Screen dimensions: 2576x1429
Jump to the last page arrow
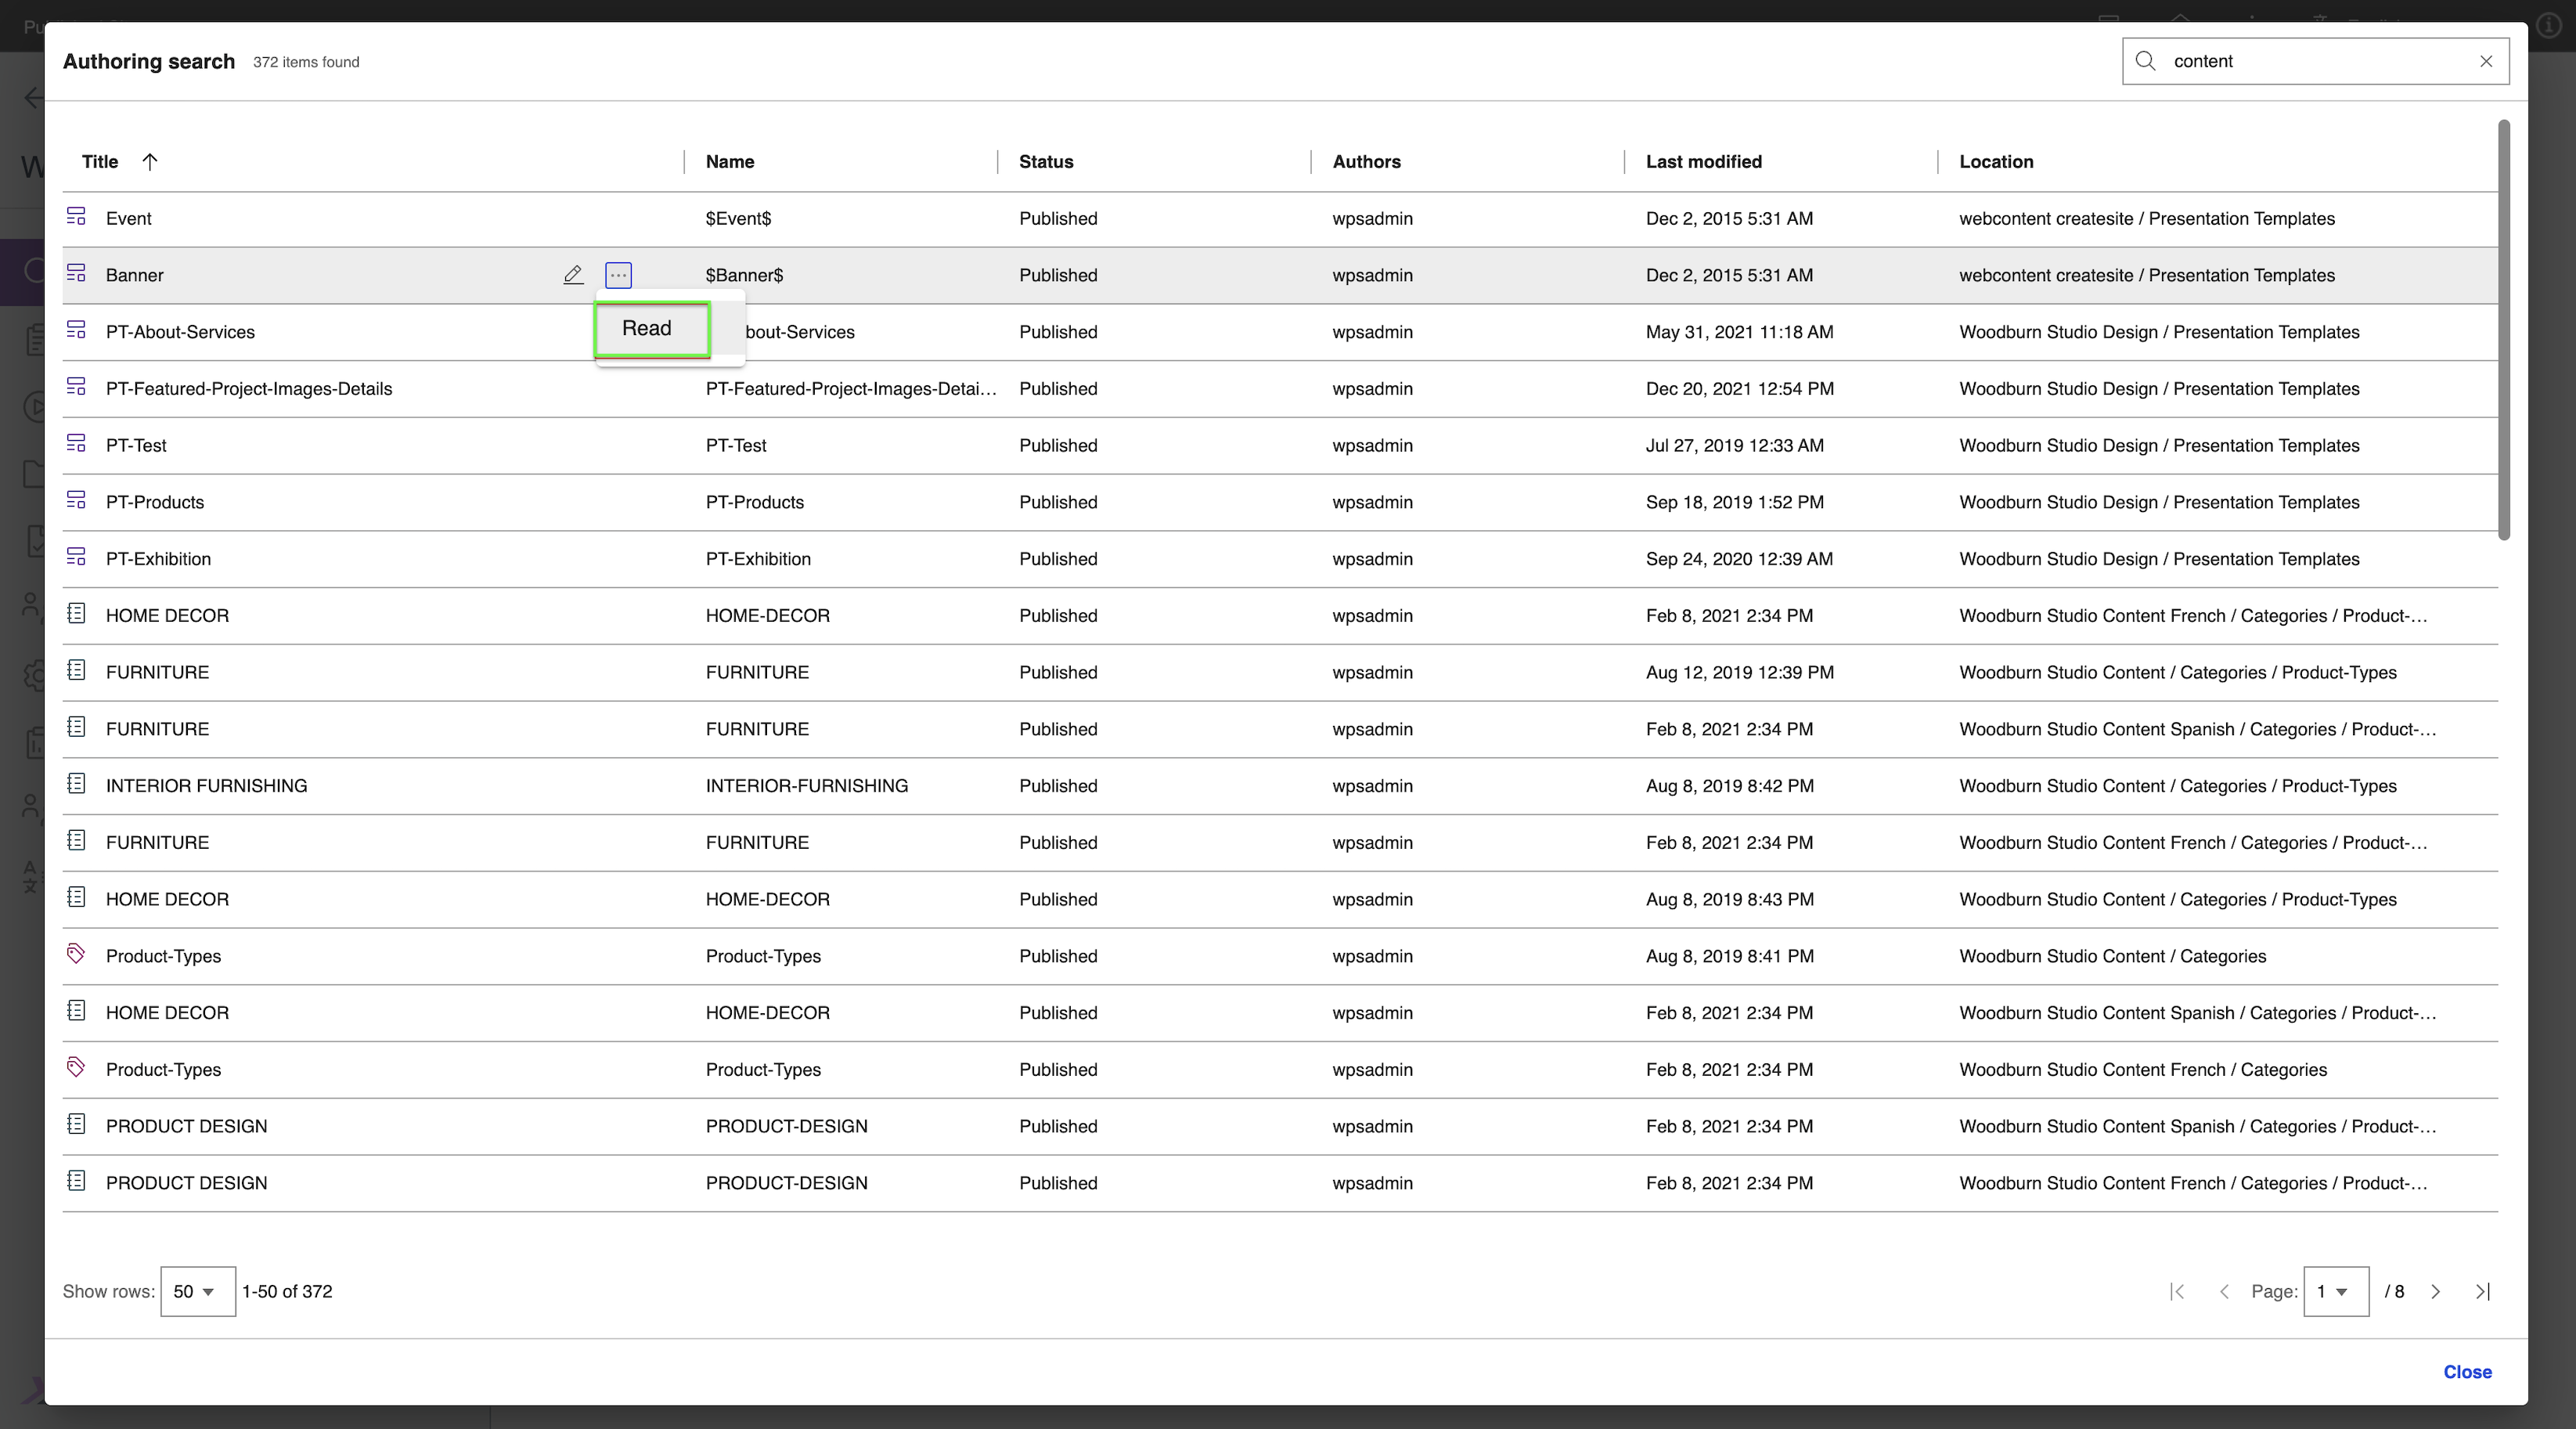click(2482, 1292)
